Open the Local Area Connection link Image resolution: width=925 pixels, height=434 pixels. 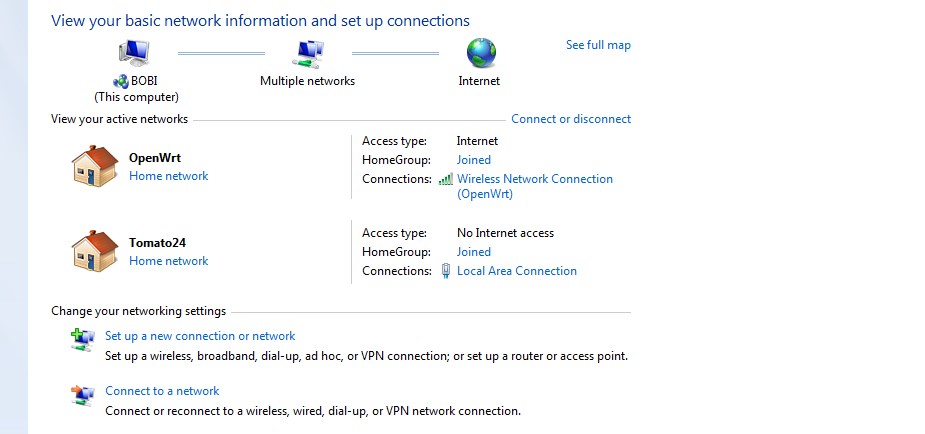pos(517,271)
